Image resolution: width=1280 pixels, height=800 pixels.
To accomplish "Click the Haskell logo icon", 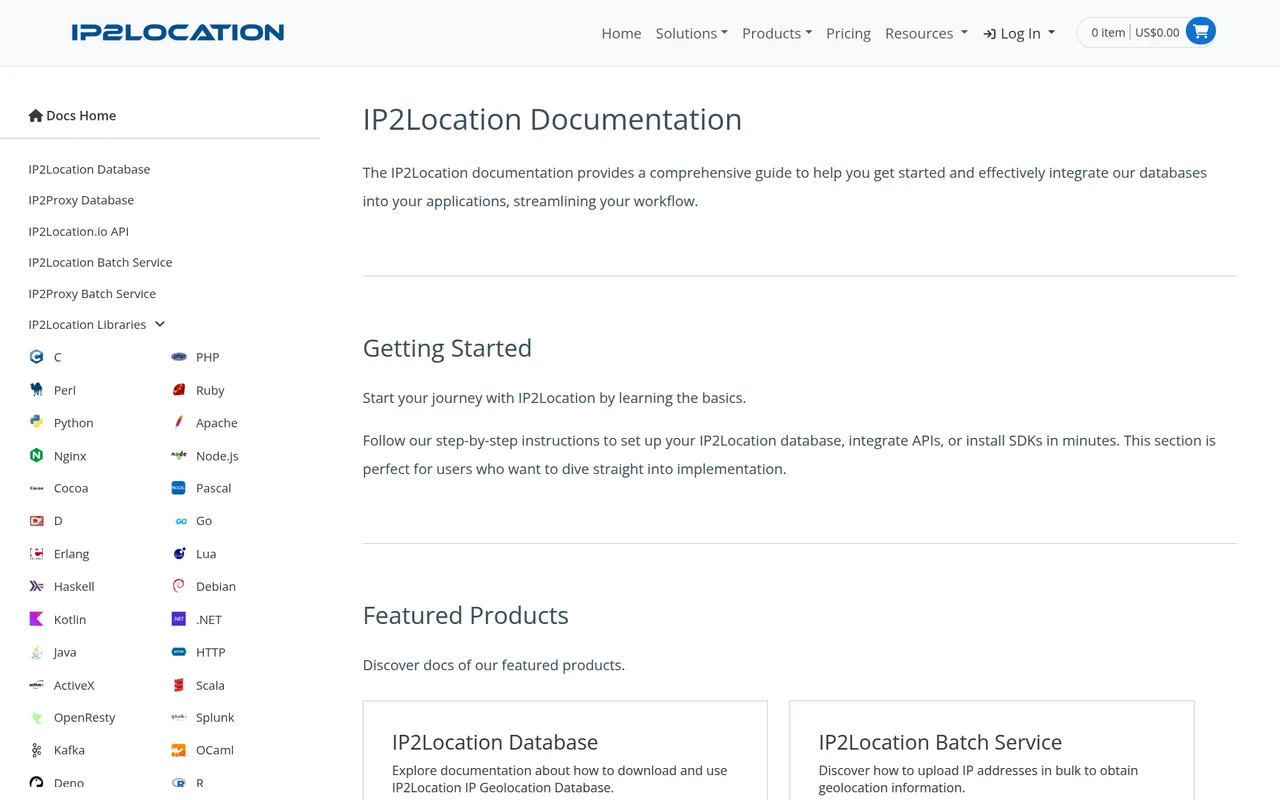I will click(36, 586).
